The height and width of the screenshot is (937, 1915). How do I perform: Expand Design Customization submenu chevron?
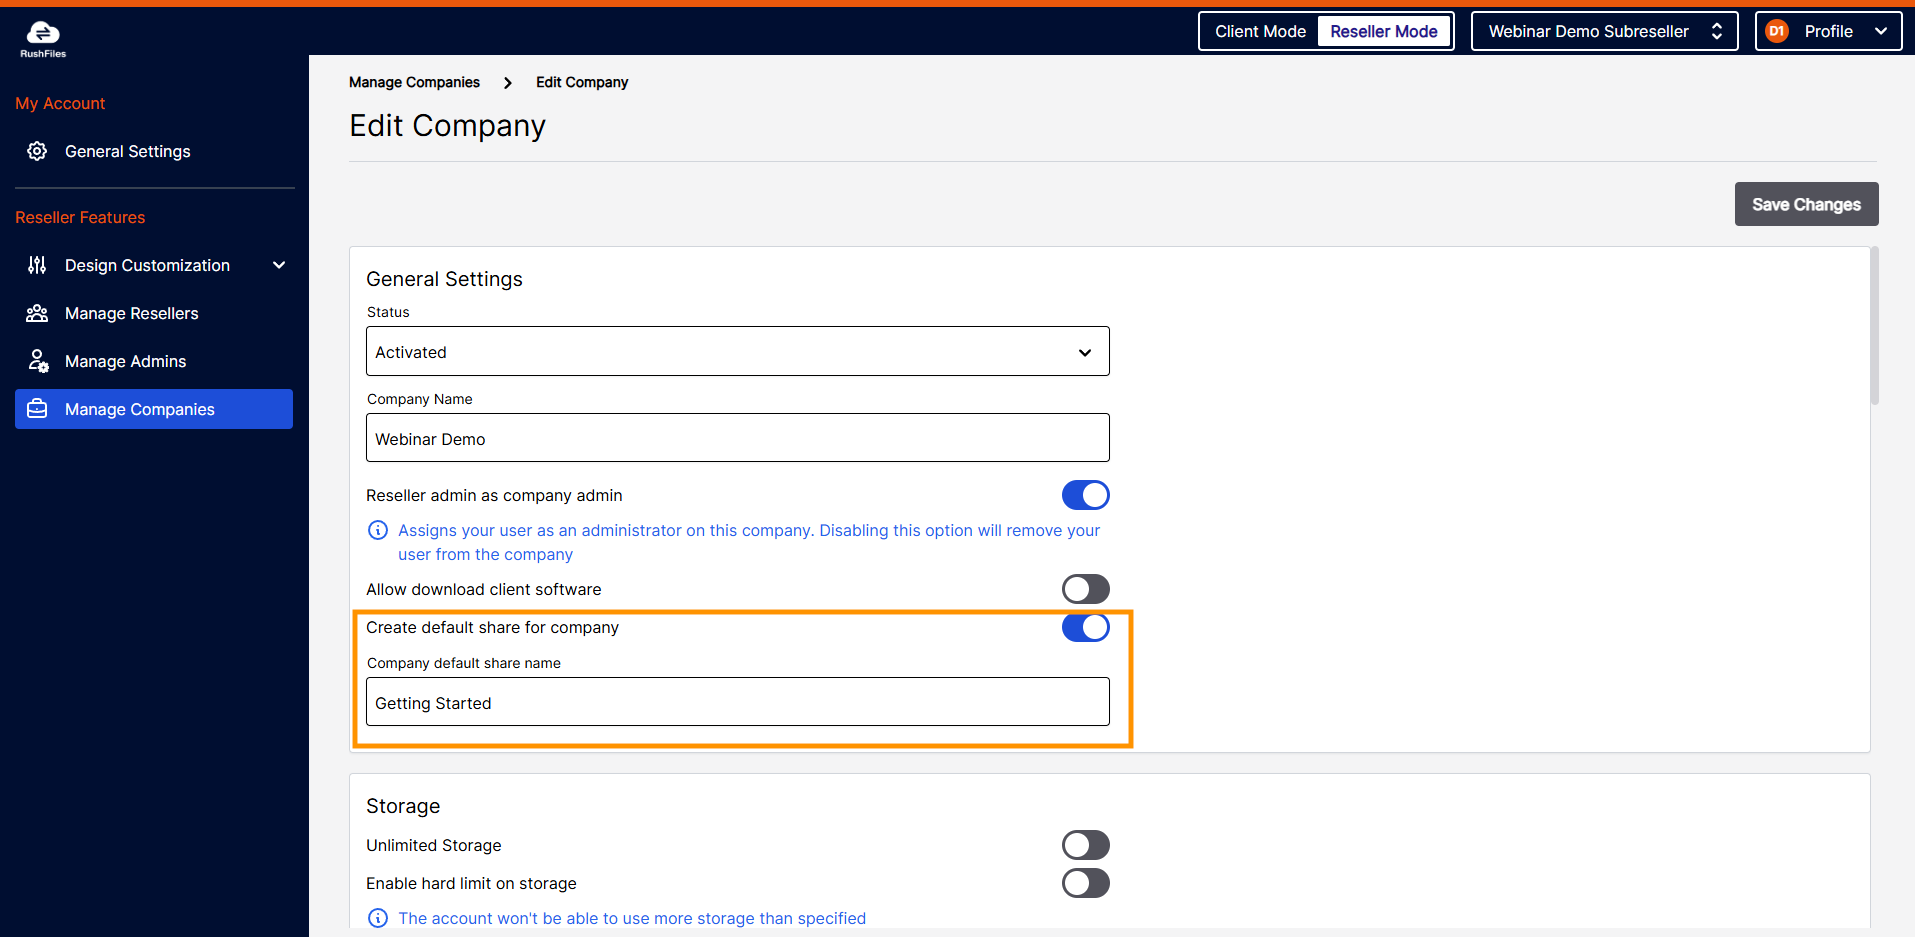coord(279,265)
